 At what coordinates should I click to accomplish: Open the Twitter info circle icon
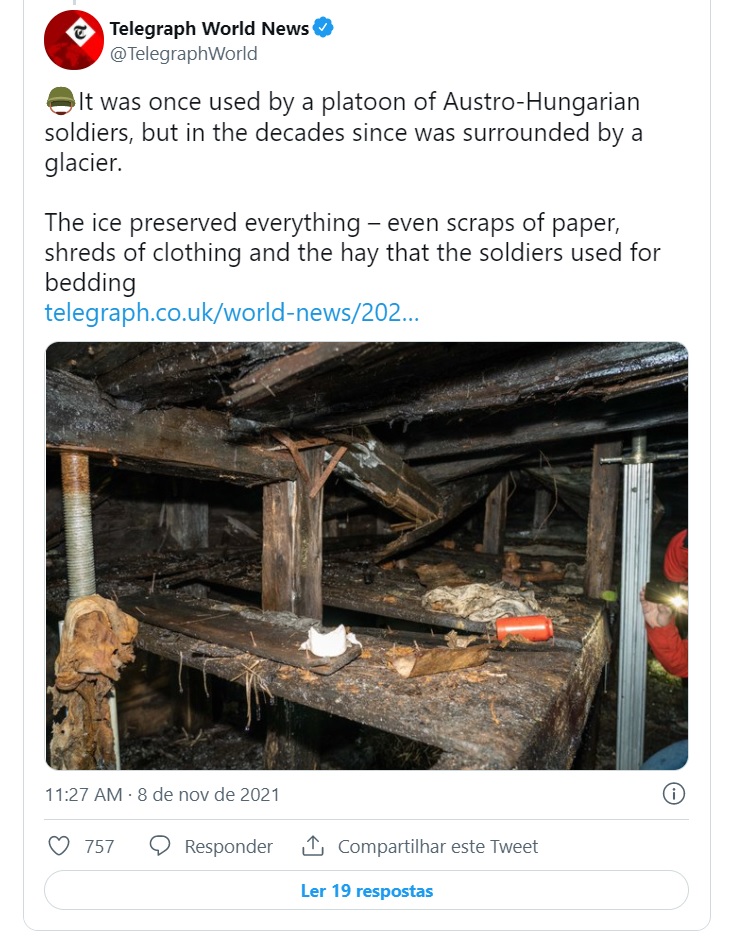tap(674, 793)
